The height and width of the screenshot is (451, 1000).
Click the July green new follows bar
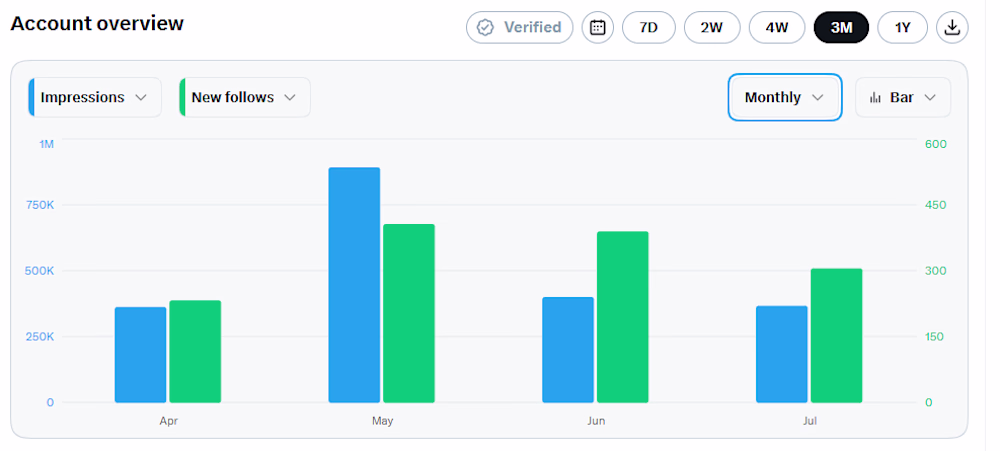pyautogui.click(x=836, y=336)
